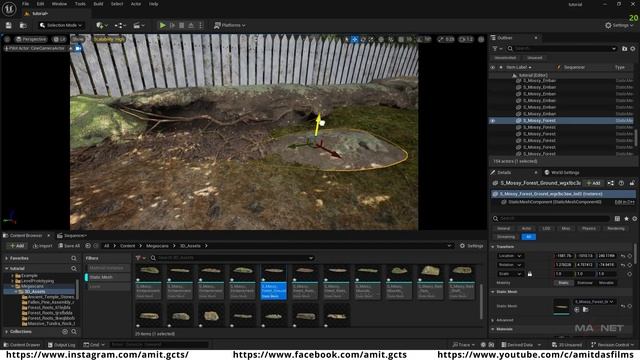Click the static mesh thumbnail in Details
The width and height of the screenshot is (640, 360).
561,307
